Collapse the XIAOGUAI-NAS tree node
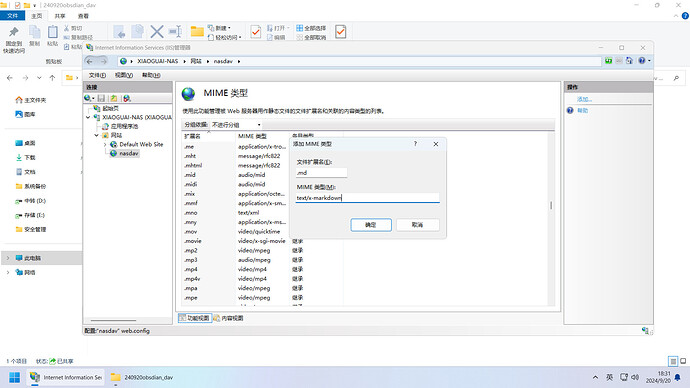 click(x=88, y=117)
